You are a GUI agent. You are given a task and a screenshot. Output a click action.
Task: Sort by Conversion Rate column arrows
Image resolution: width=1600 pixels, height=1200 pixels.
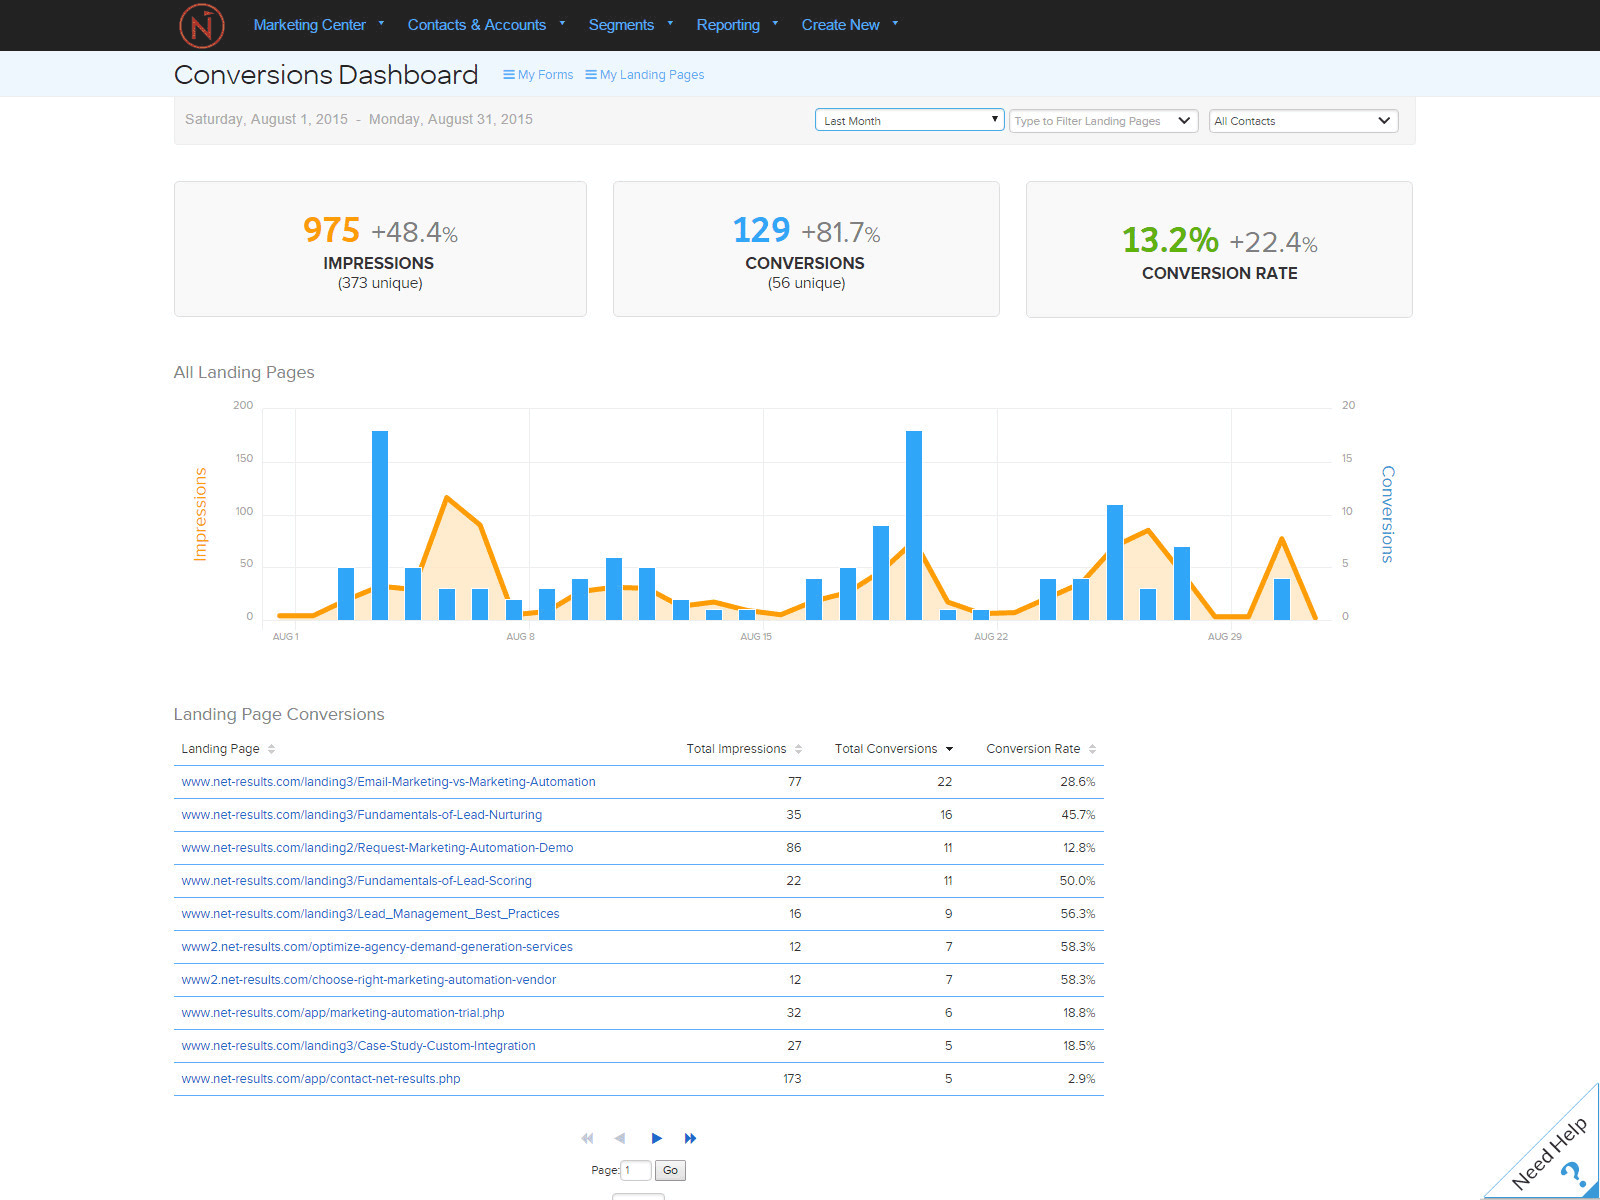click(x=1092, y=749)
